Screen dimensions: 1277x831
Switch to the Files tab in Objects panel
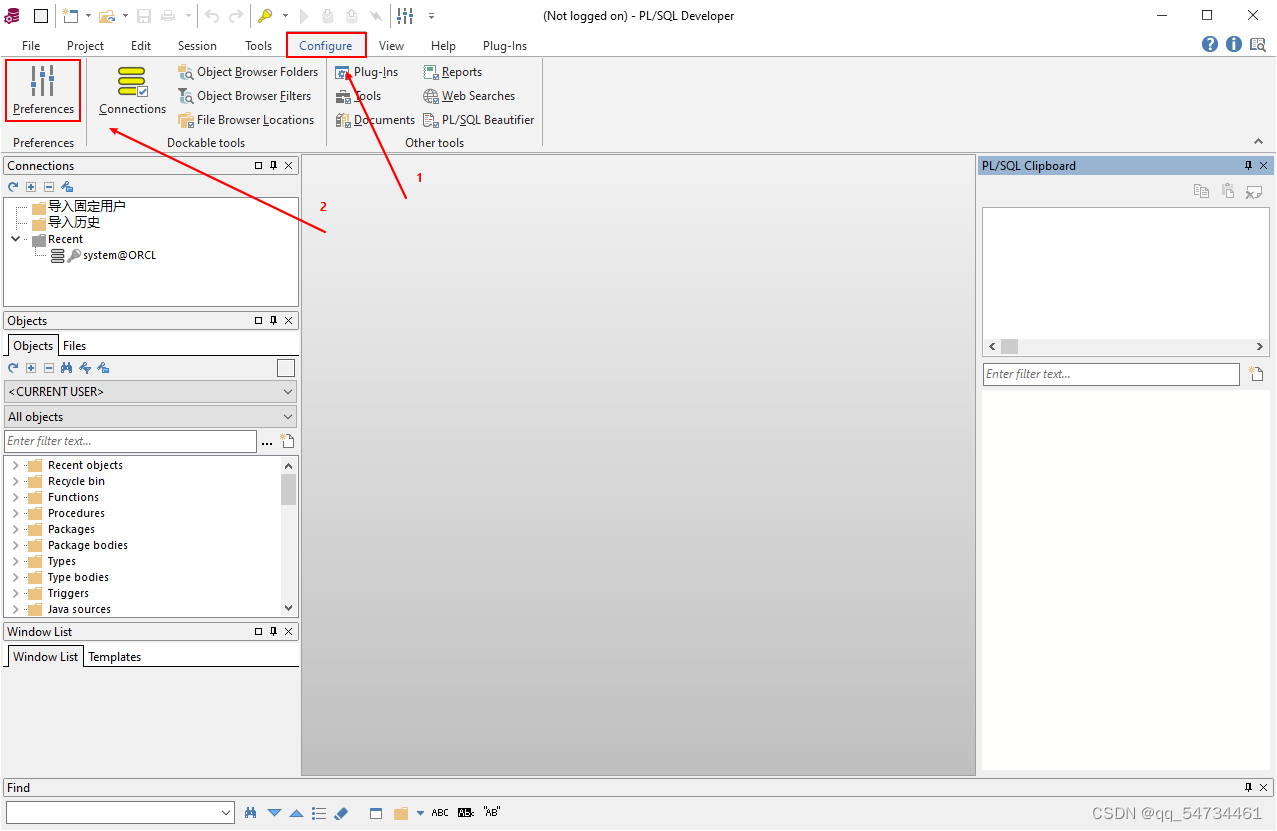click(x=75, y=346)
